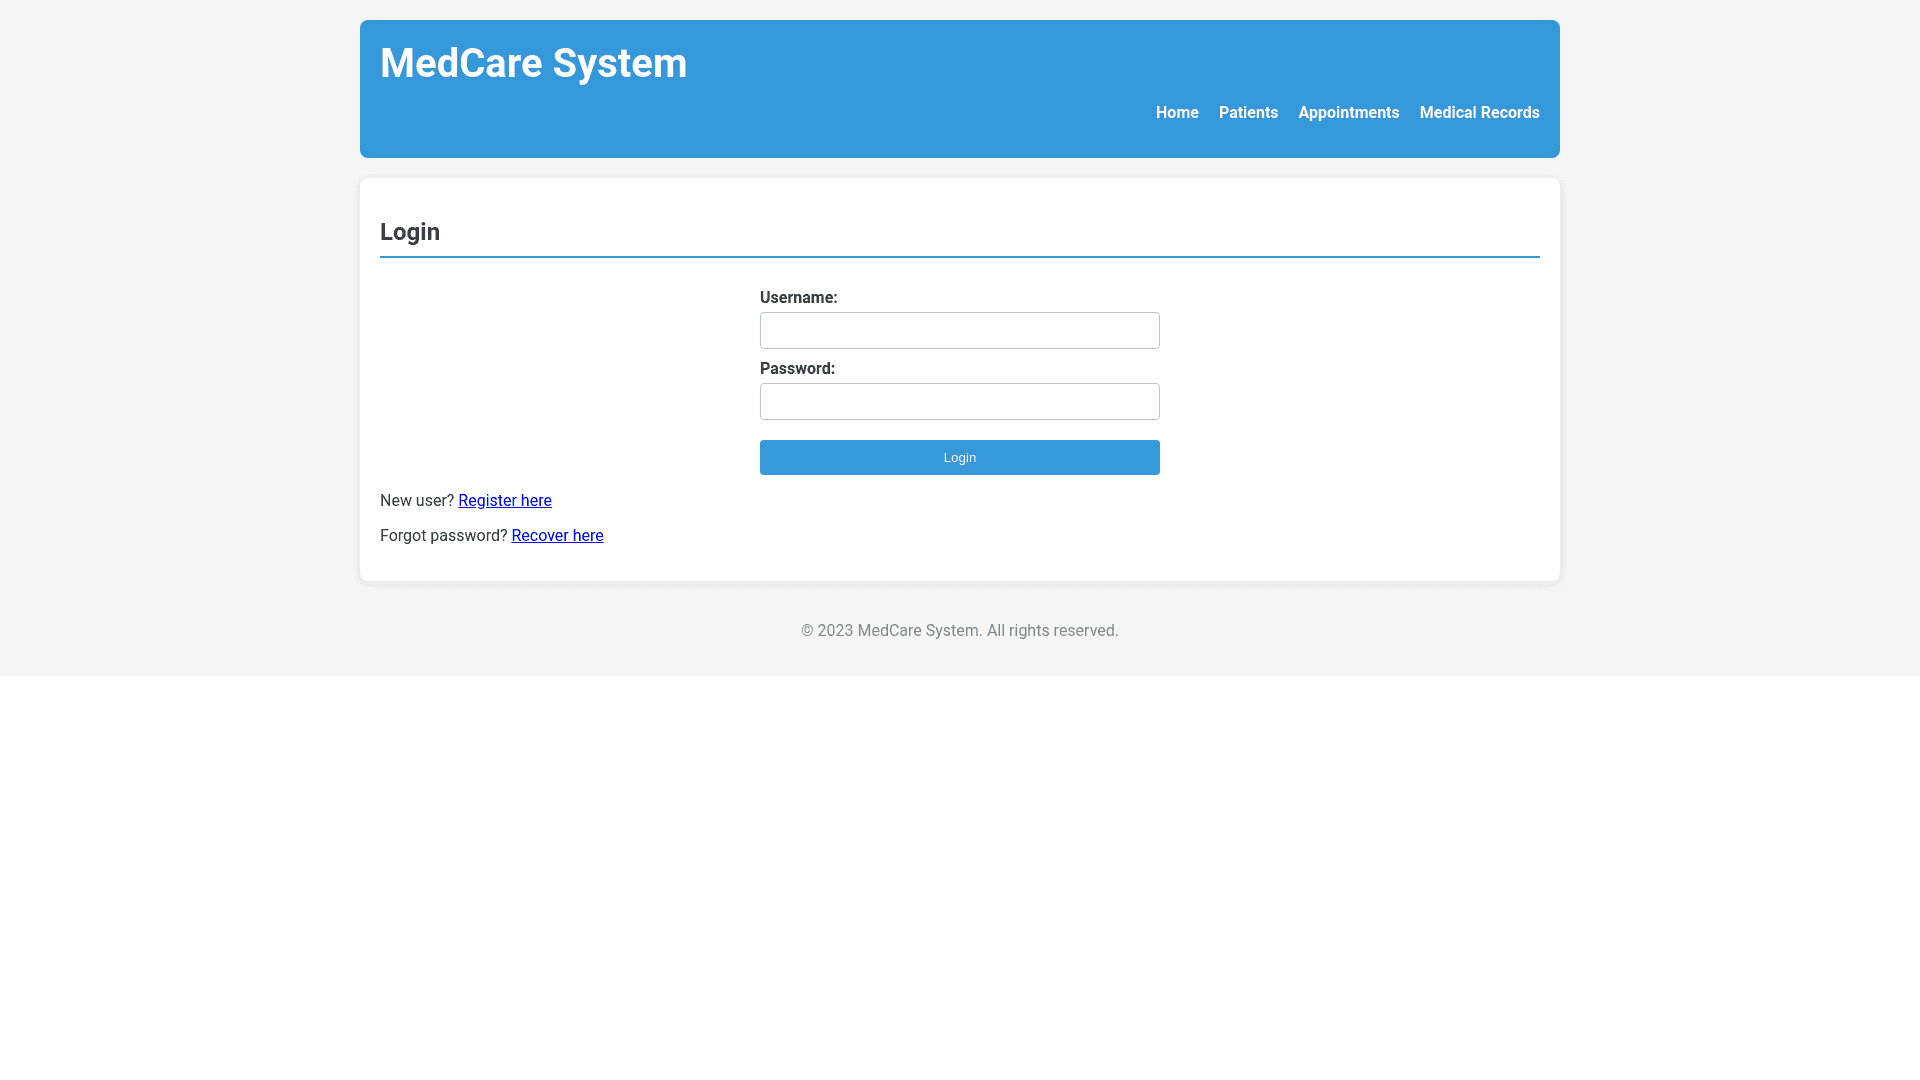
Task: Follow the Register here link
Action: coord(505,501)
